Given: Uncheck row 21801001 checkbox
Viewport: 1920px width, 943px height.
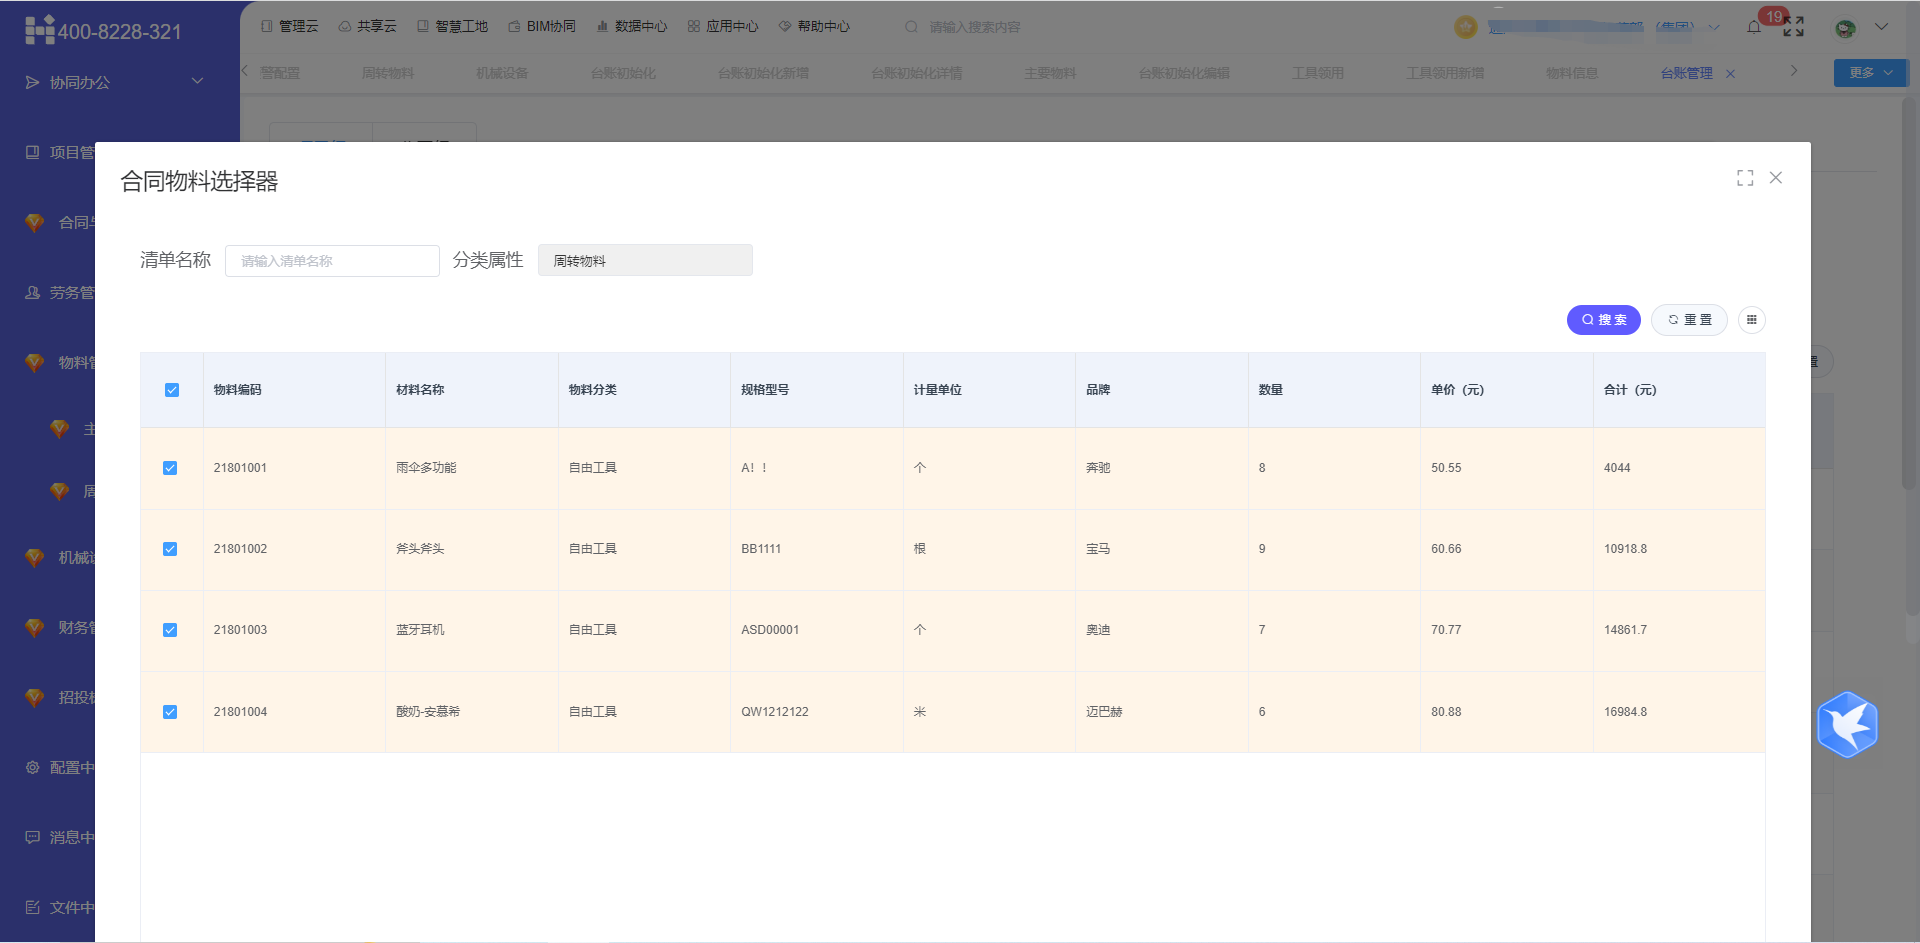Looking at the screenshot, I should click(170, 468).
